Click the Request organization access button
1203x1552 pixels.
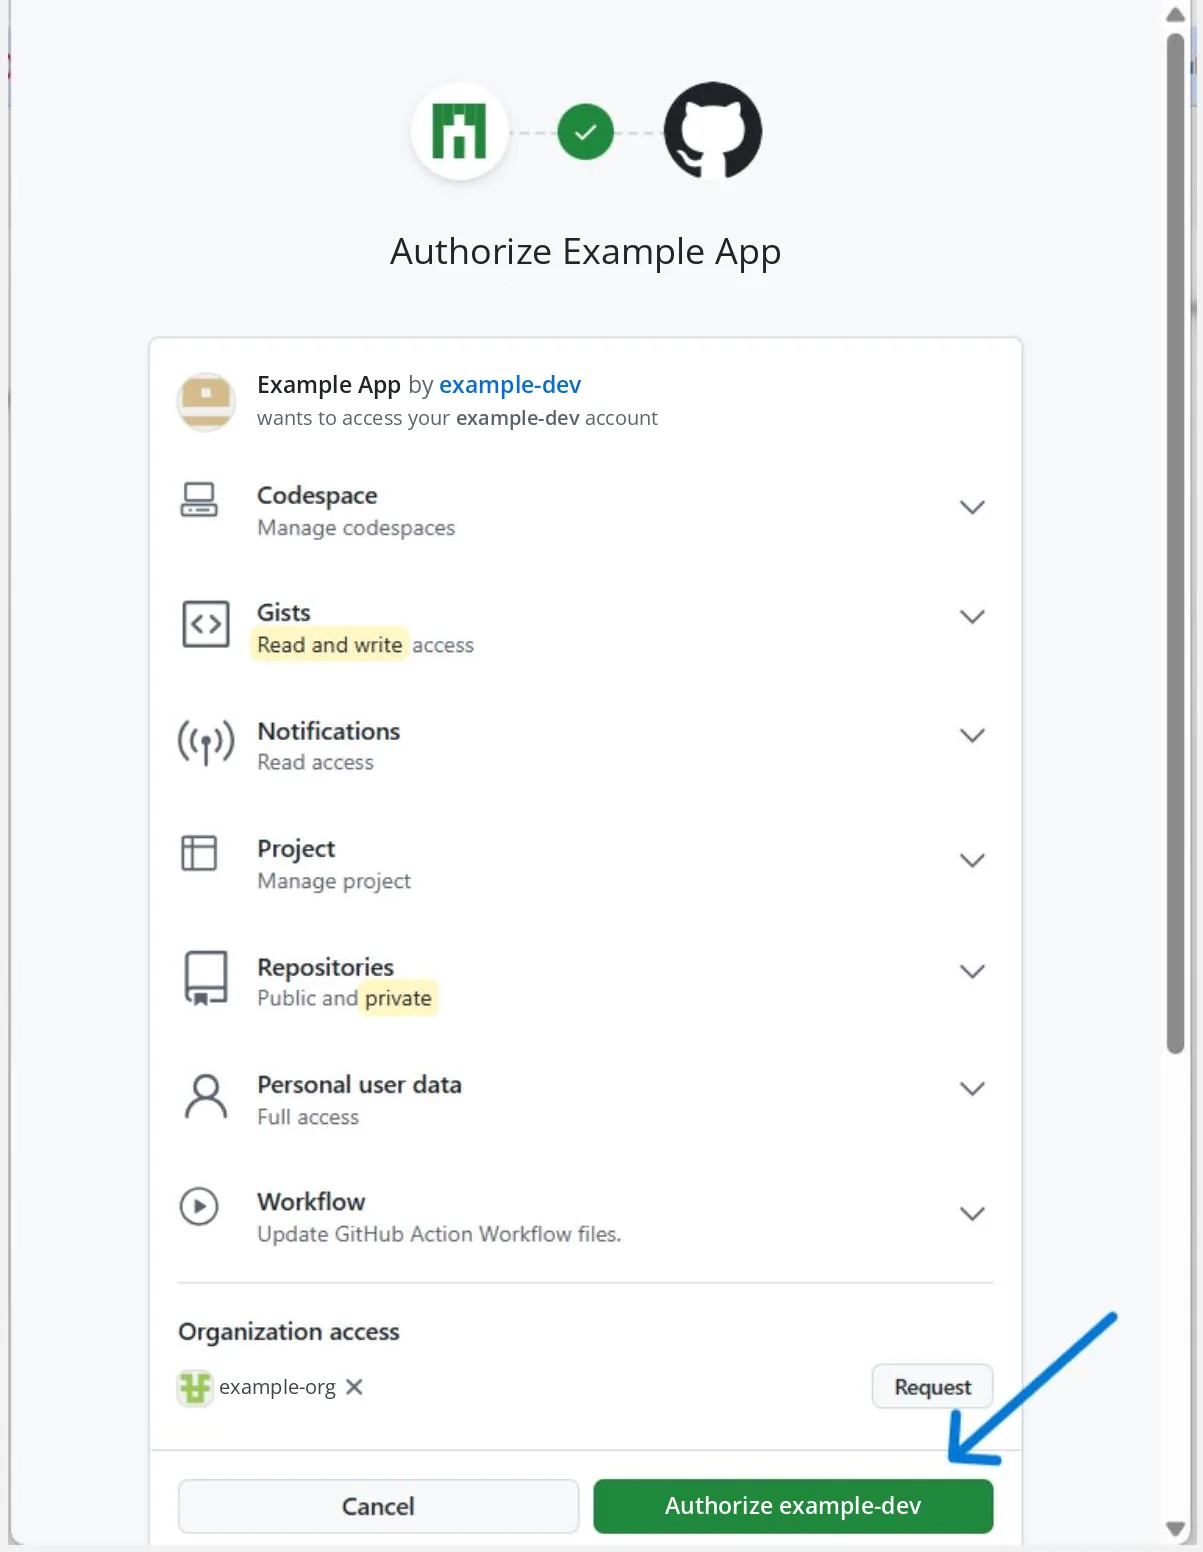tap(932, 1387)
